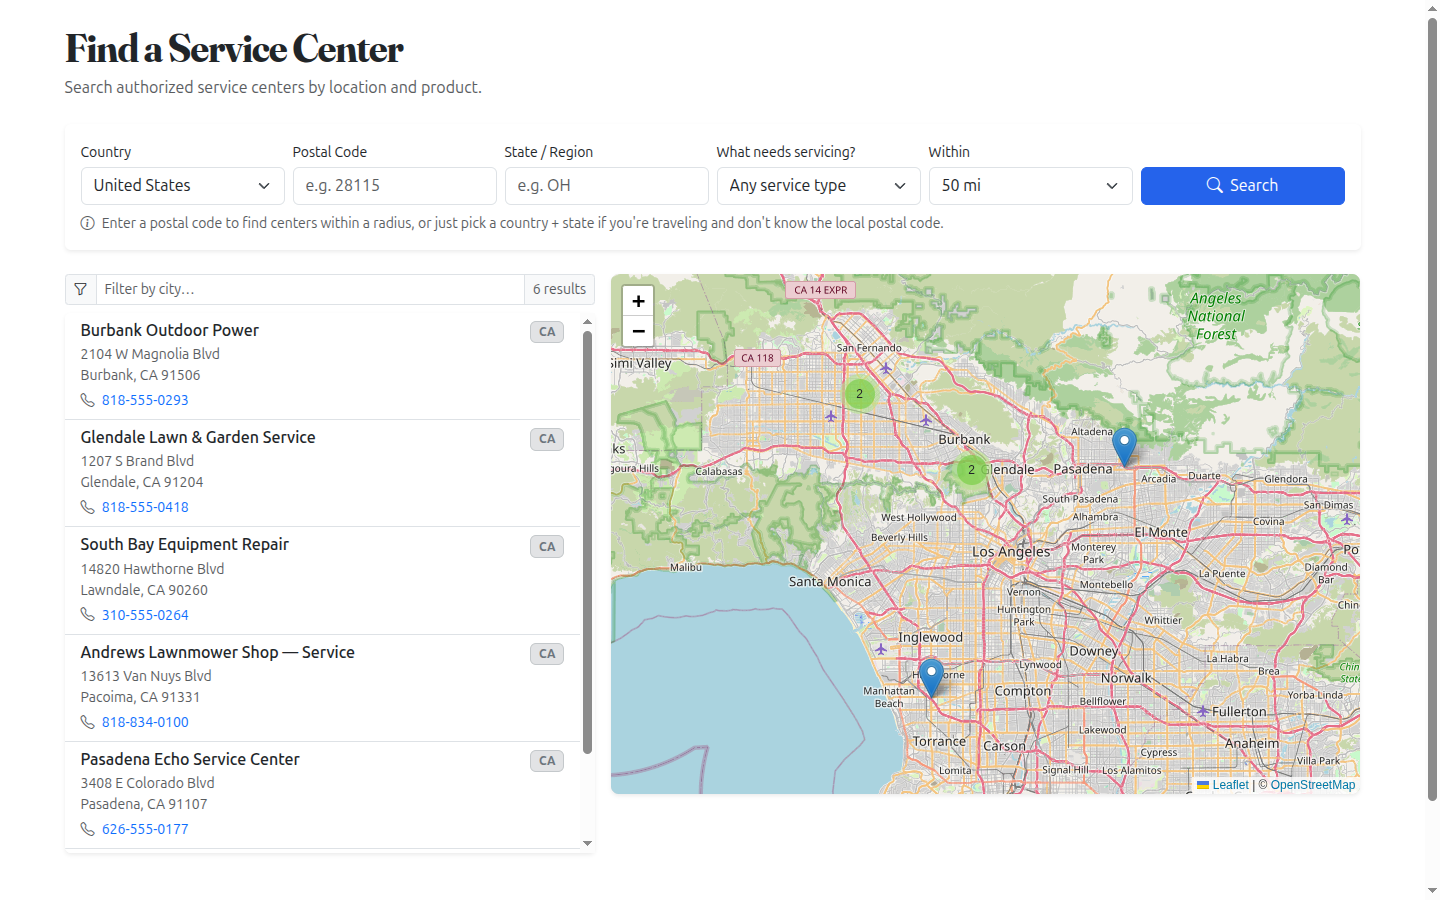Call Burbank at 818-555-0293

click(x=145, y=400)
